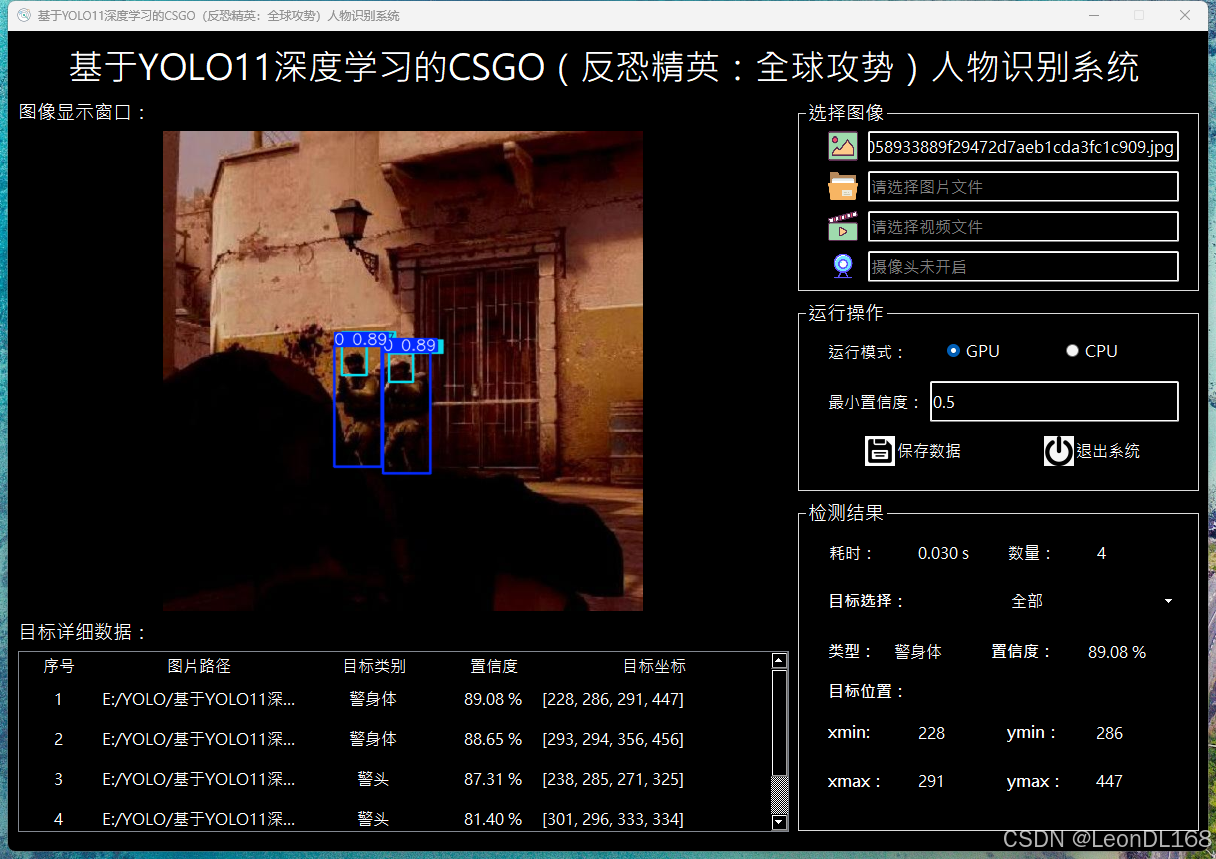Viewport: 1216px width, 859px height.
Task: Close the application window
Action: tap(1185, 15)
